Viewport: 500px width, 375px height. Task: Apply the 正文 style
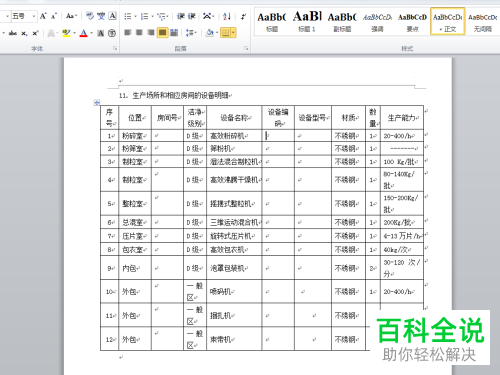(x=448, y=22)
